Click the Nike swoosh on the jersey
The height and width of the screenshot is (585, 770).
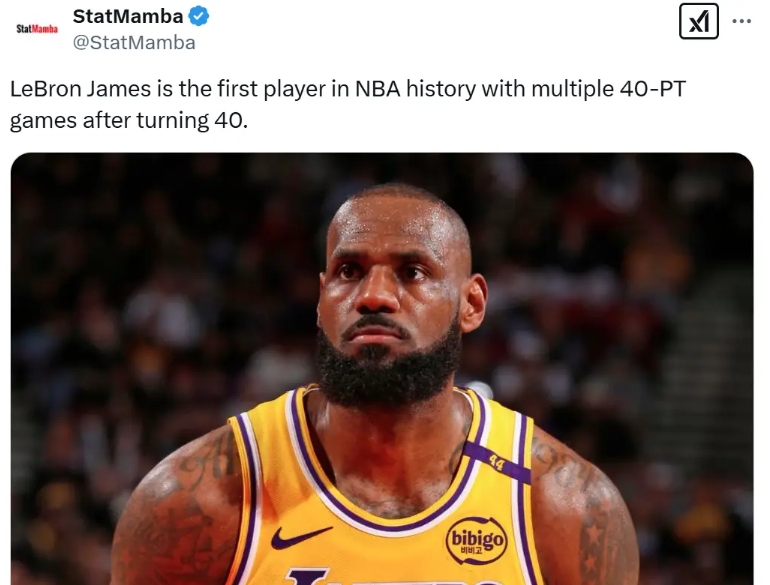click(x=300, y=536)
